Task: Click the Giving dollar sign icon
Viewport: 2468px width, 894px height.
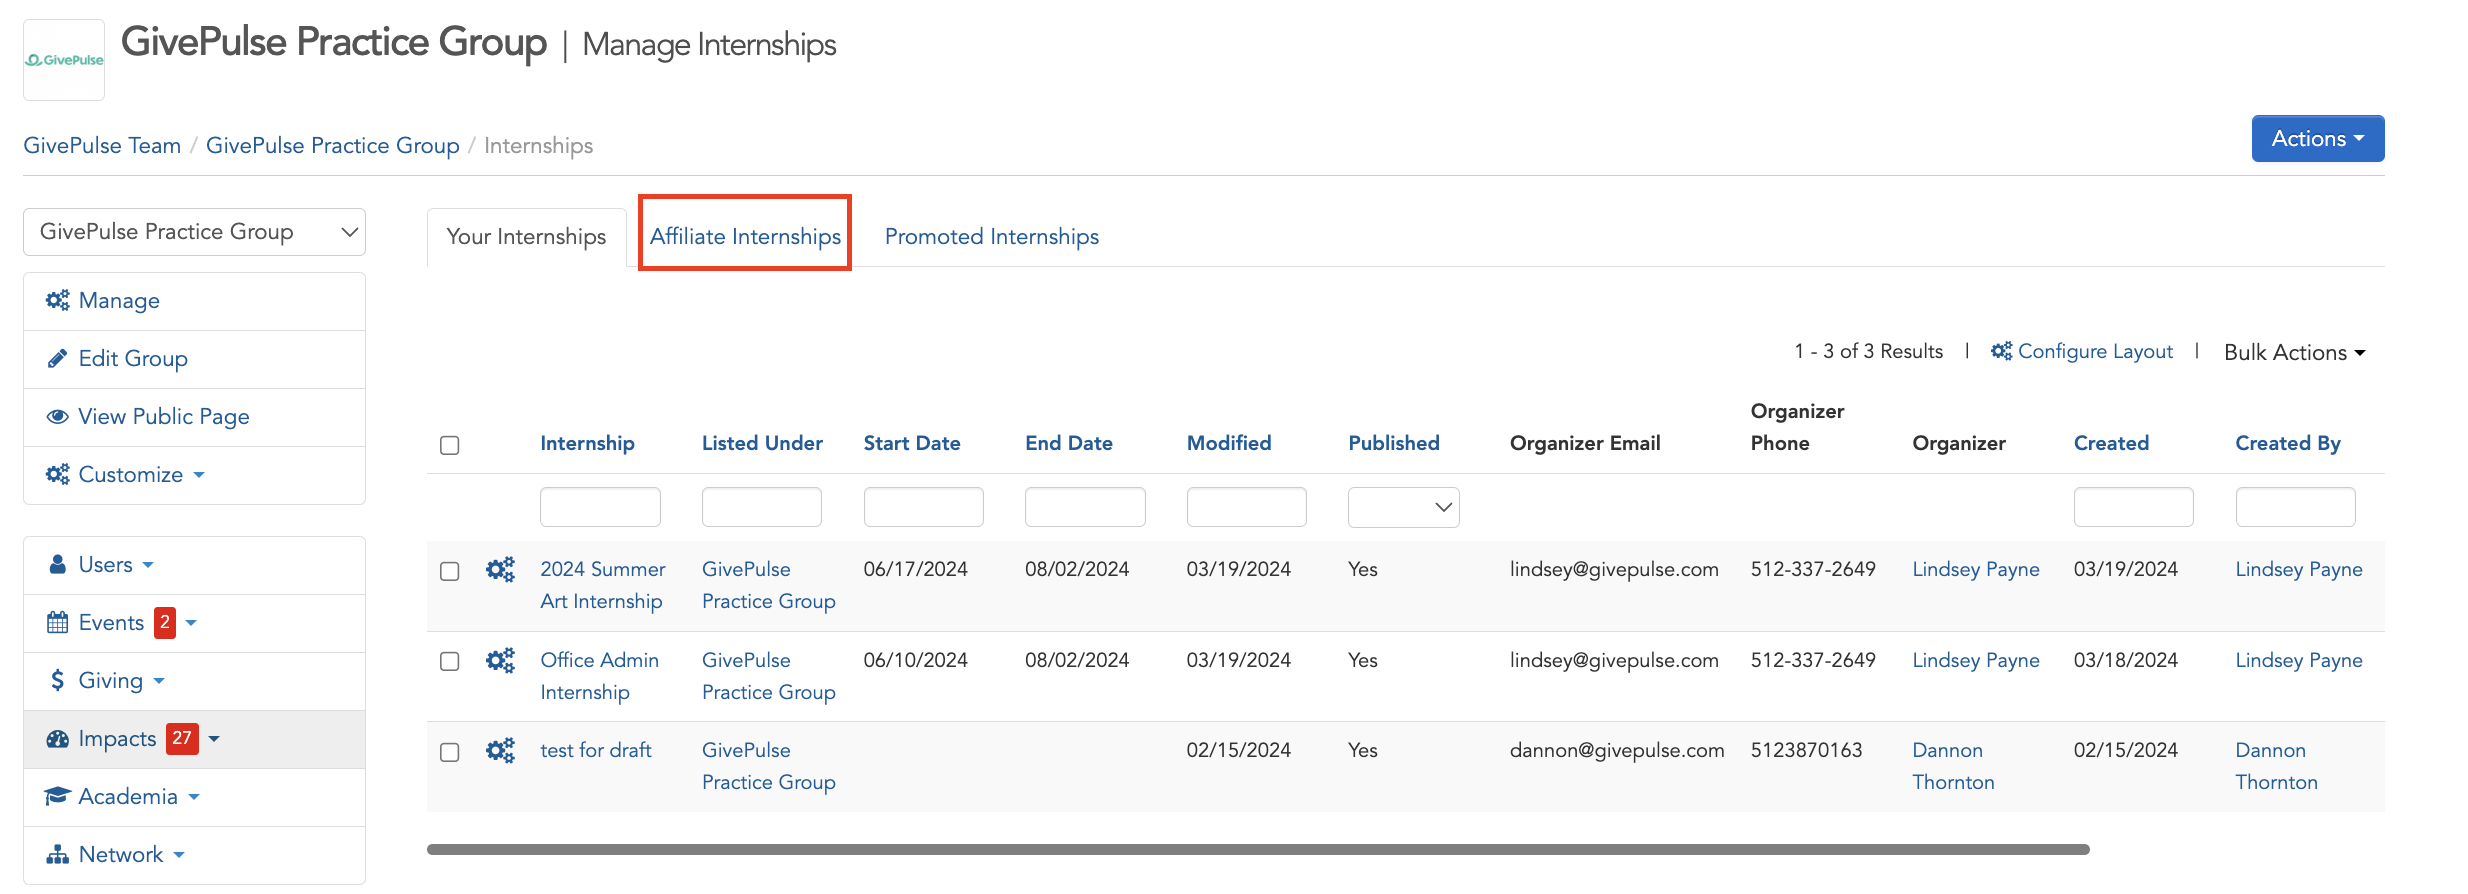Action: (58, 680)
